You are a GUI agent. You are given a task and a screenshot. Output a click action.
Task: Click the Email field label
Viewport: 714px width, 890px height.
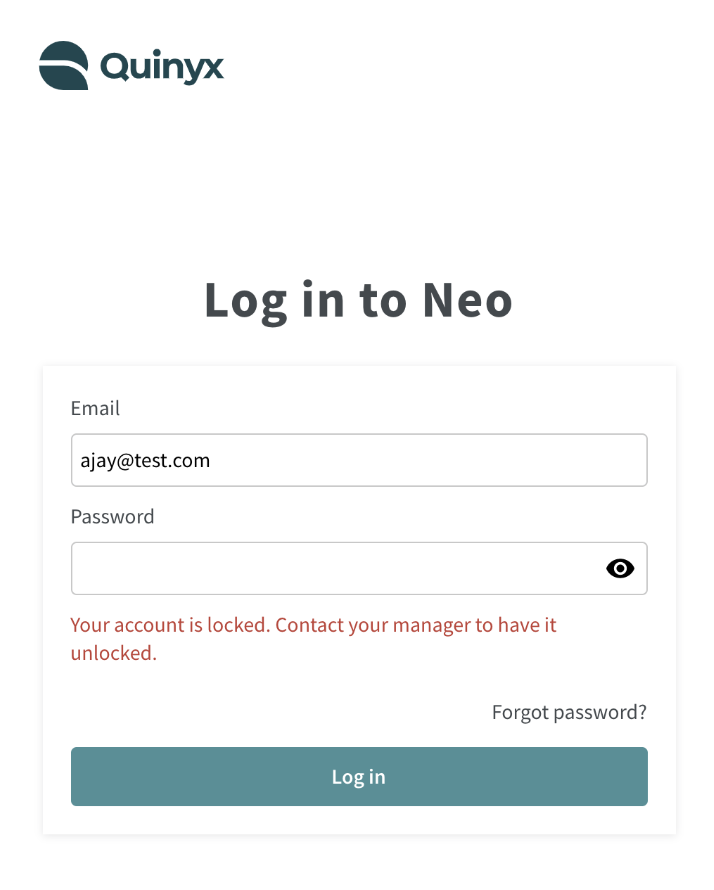pos(95,408)
